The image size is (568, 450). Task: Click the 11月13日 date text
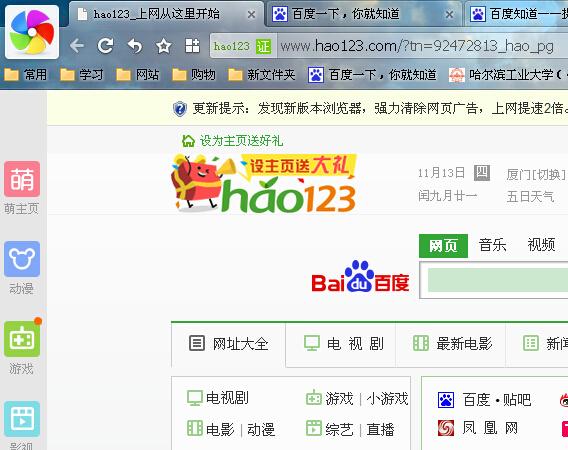pos(441,173)
